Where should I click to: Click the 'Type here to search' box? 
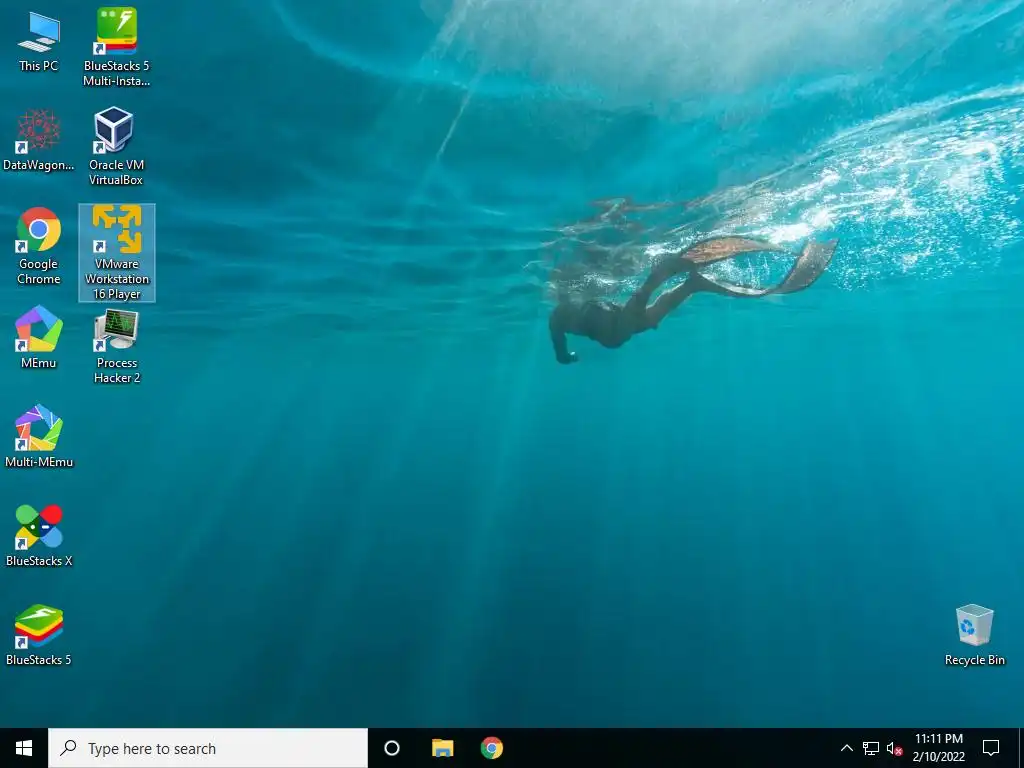[x=208, y=748]
